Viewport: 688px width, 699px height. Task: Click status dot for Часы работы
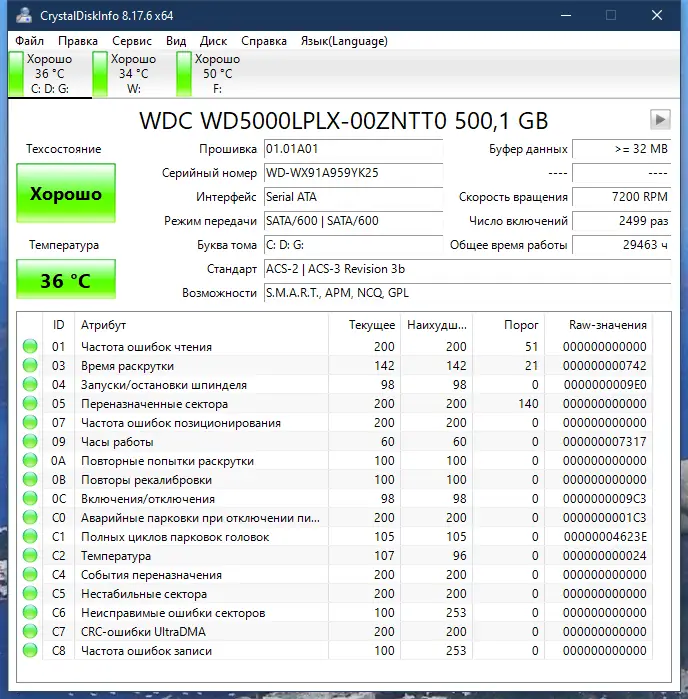30,441
